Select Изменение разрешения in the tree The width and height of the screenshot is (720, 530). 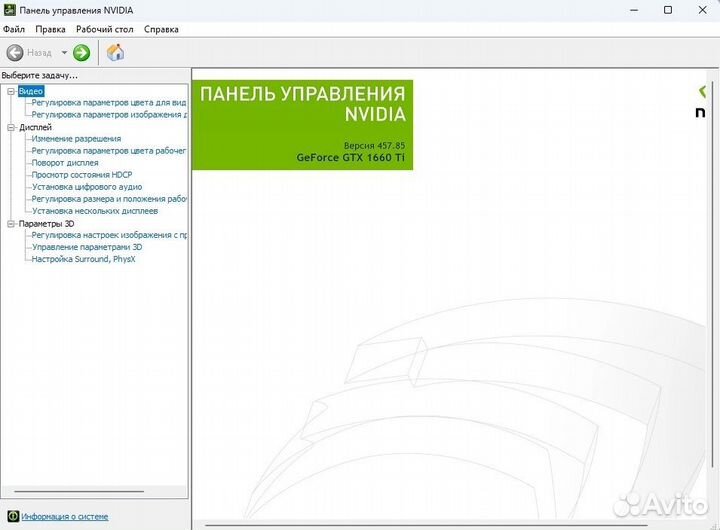tap(76, 139)
